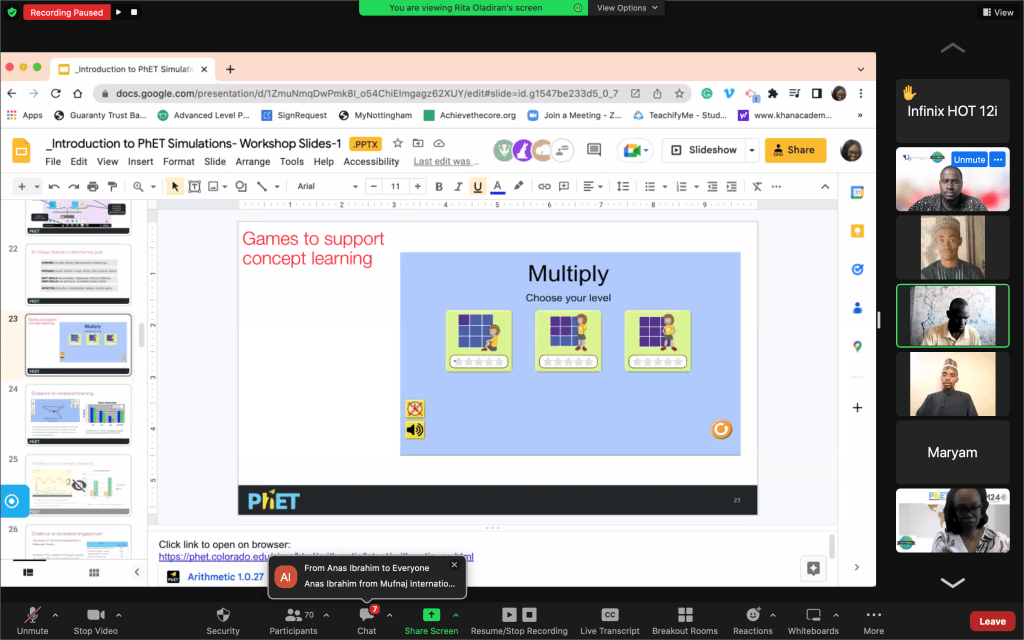Viewport: 1024px width, 640px height.
Task: Expand the Slideshow options dropdown arrow
Action: point(748,150)
